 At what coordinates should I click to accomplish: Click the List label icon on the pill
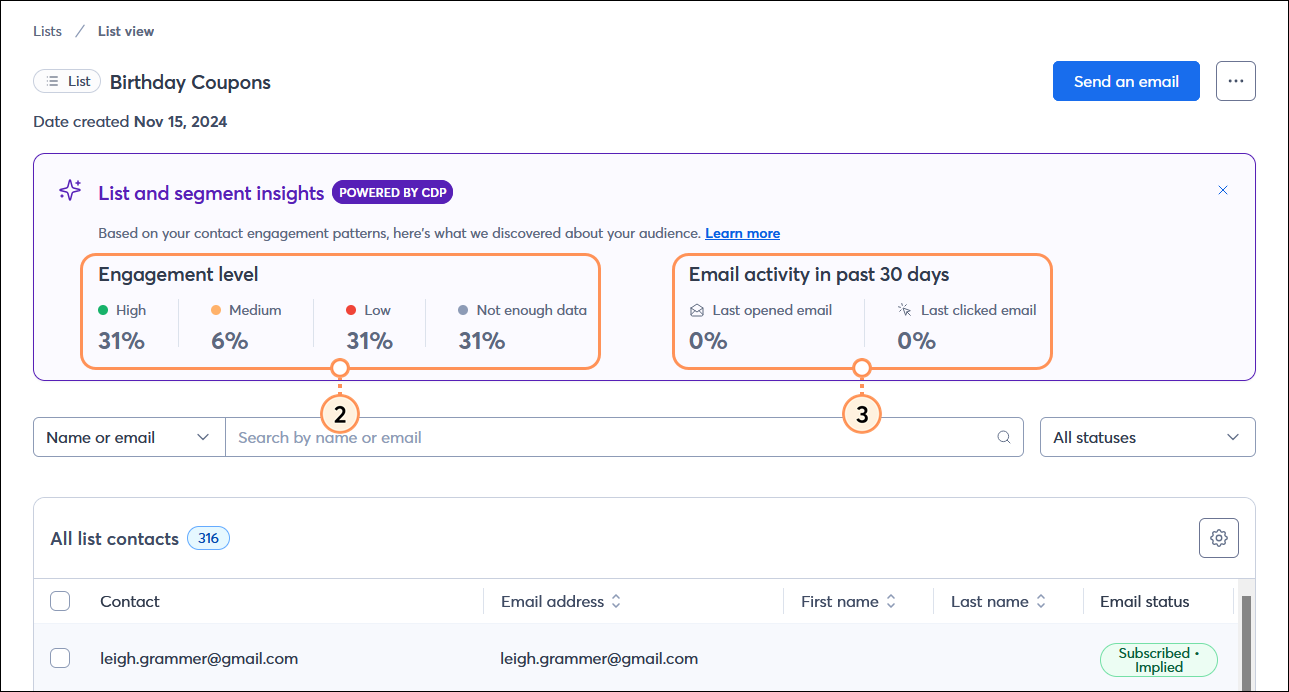point(49,80)
